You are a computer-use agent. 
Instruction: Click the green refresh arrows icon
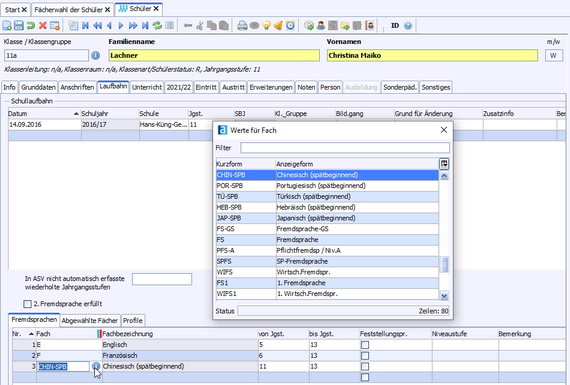(x=157, y=25)
